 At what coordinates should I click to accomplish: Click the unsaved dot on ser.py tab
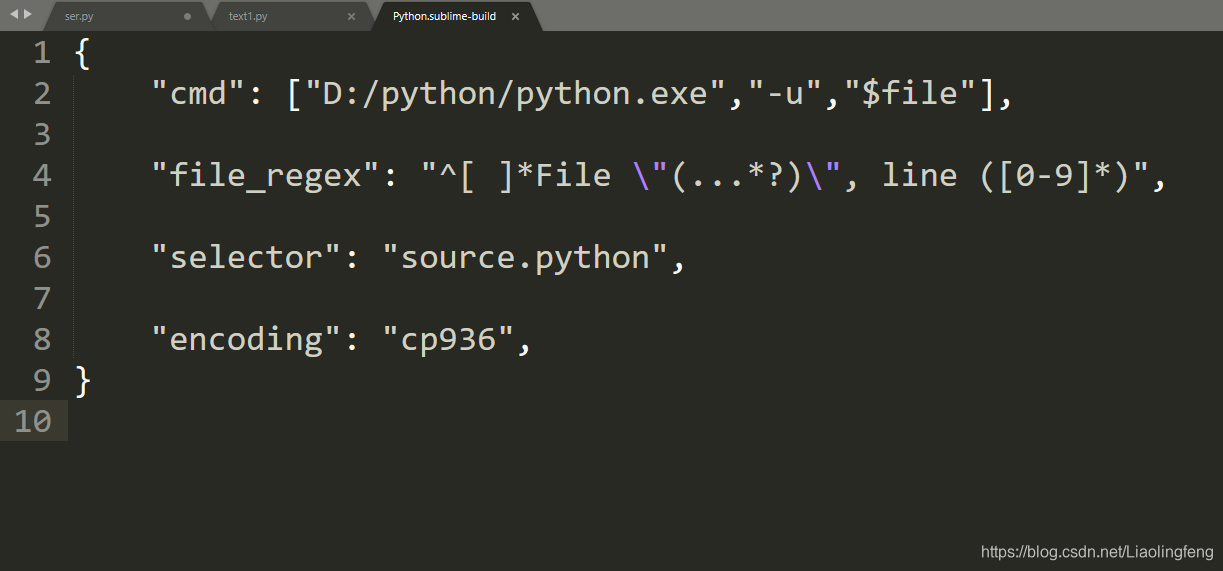coord(187,16)
